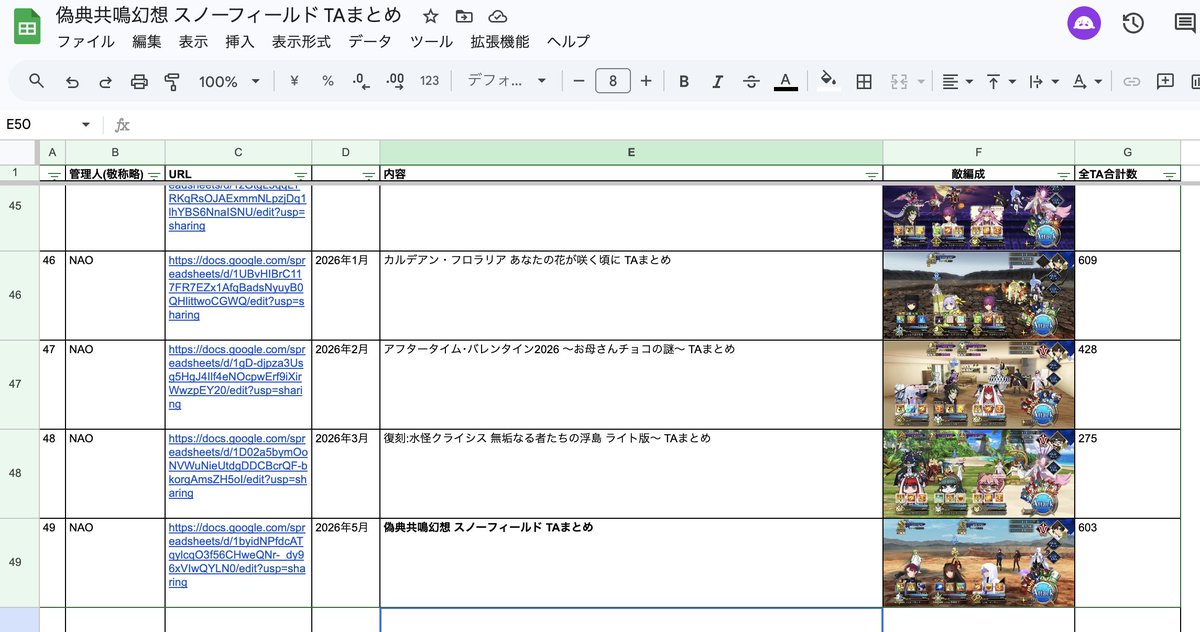Format as percent

(x=328, y=81)
